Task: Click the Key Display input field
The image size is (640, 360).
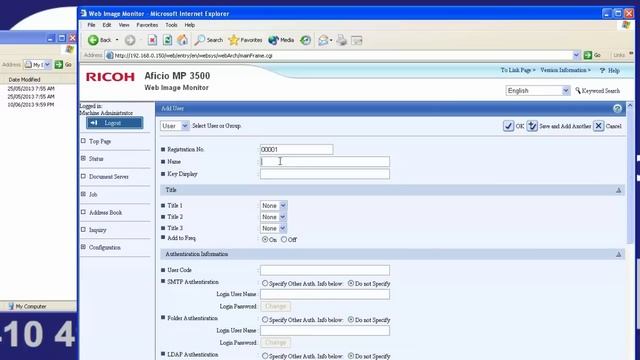Action: (x=325, y=174)
